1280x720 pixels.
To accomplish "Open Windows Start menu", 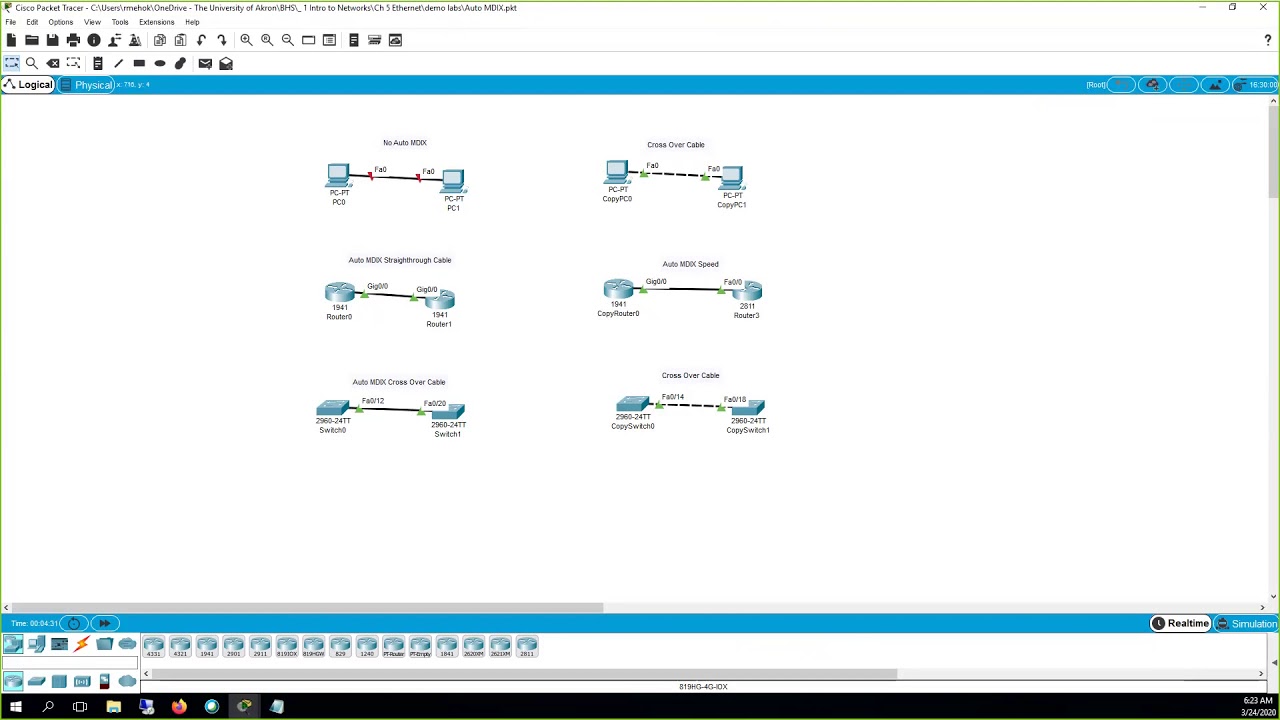I will pyautogui.click(x=15, y=708).
